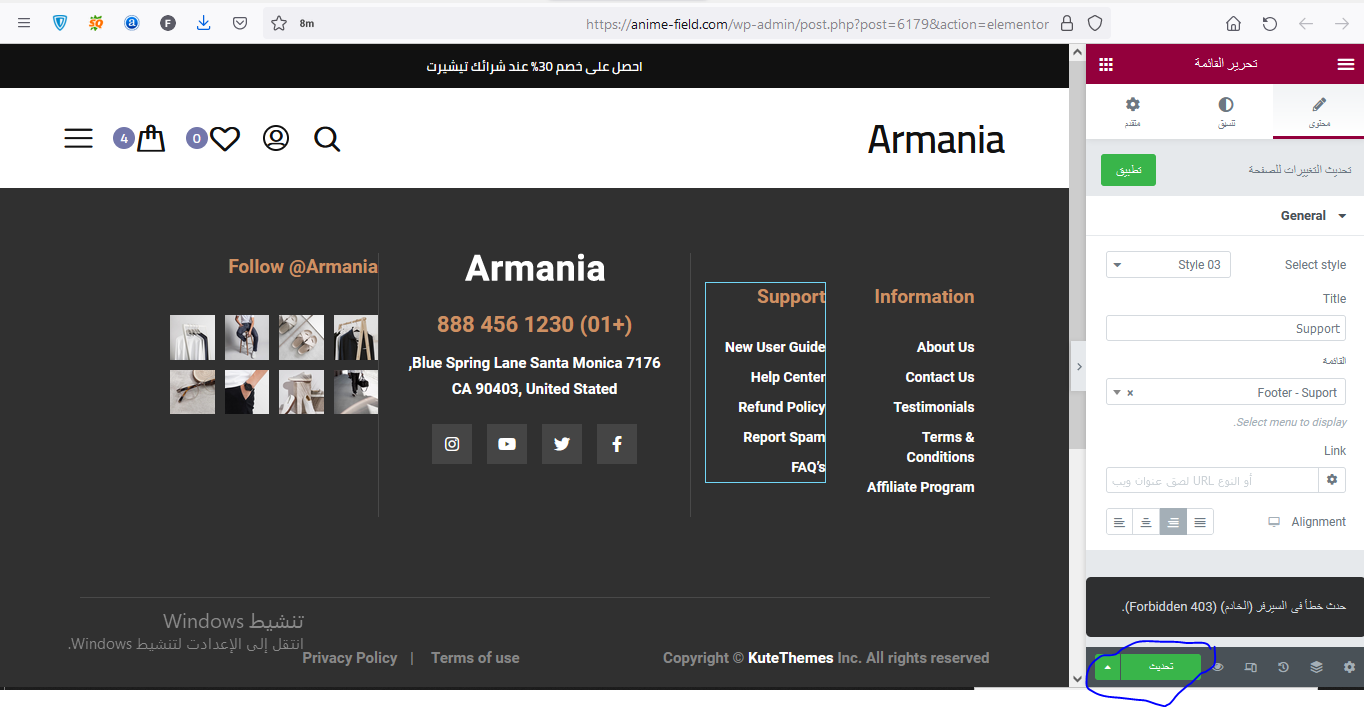Navigate forward with the right arrow
This screenshot has height=707, width=1364.
click(1342, 23)
